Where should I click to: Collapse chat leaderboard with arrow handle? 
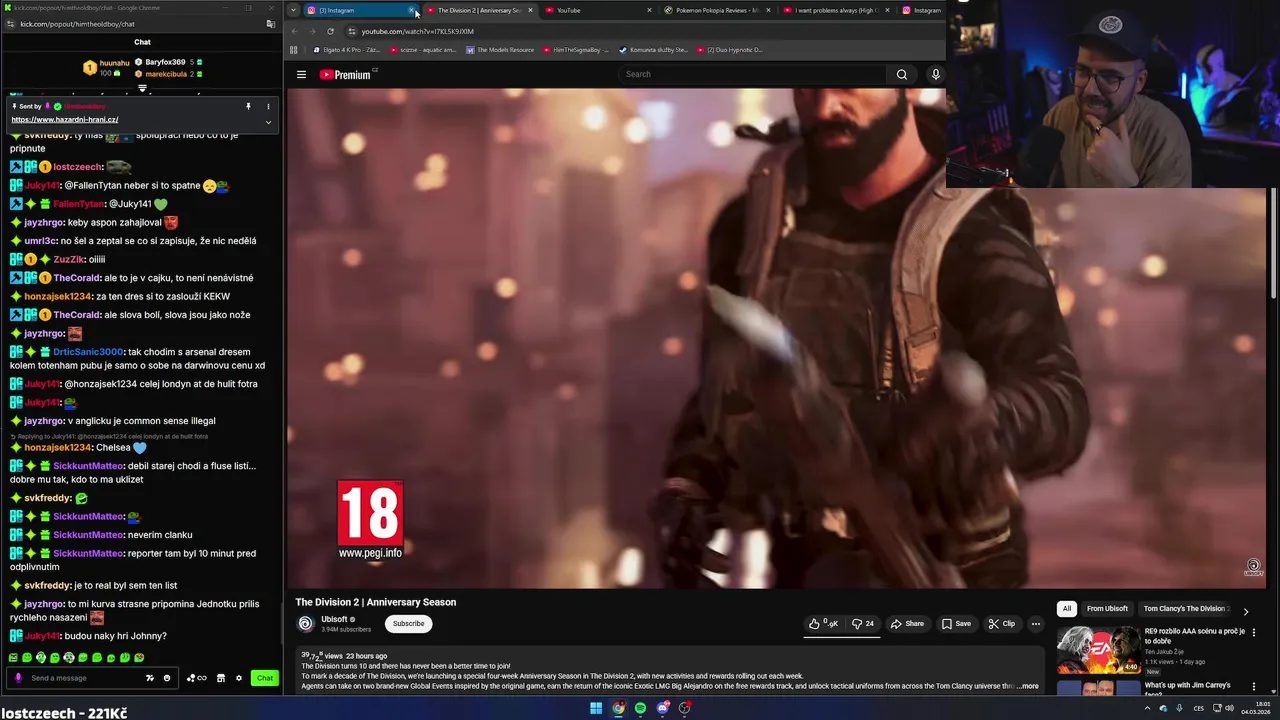click(142, 89)
